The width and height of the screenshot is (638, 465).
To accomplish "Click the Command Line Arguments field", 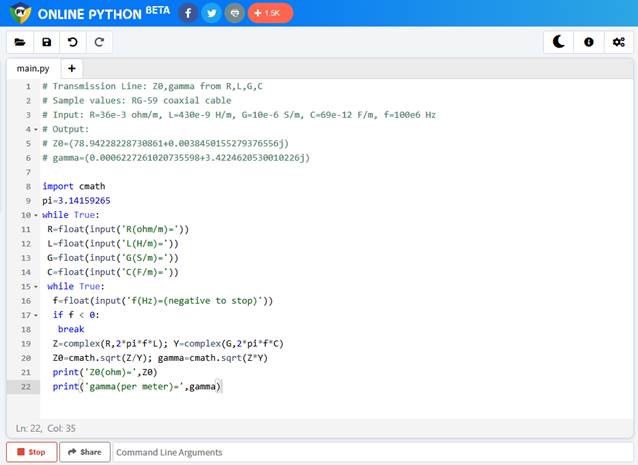I will click(370, 452).
